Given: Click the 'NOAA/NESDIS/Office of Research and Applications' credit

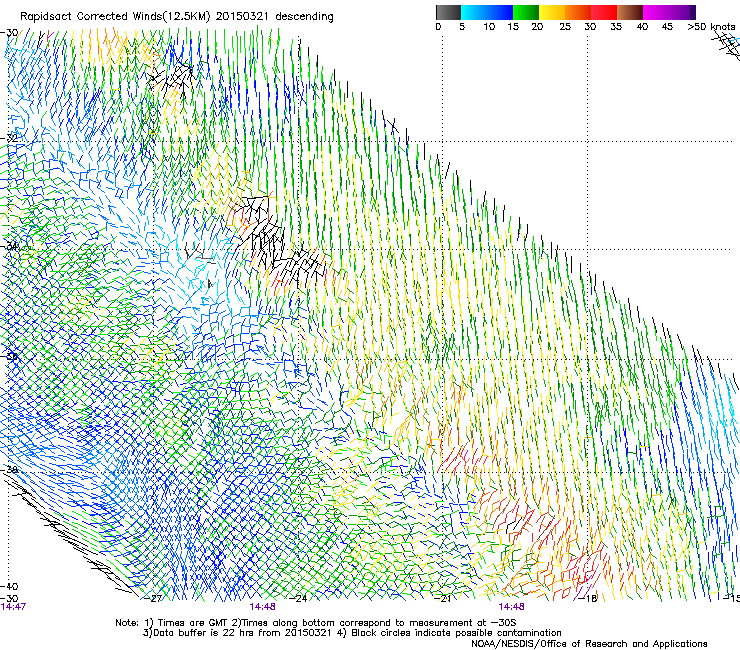Looking at the screenshot, I should point(589,644).
